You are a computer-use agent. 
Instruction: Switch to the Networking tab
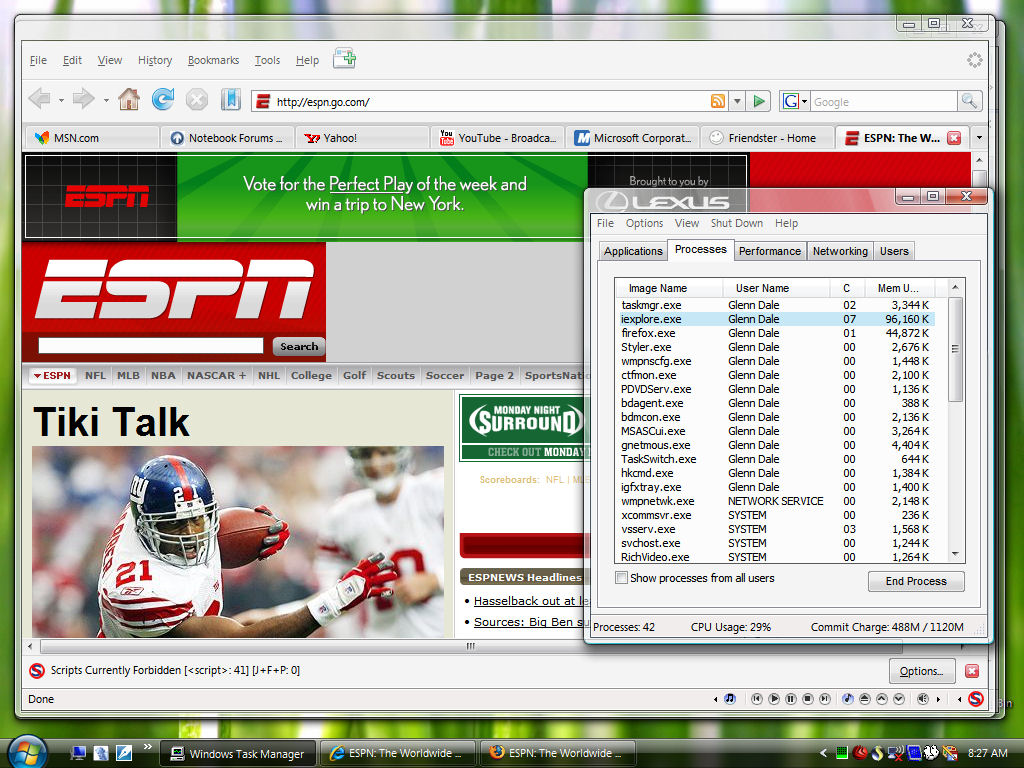click(840, 251)
